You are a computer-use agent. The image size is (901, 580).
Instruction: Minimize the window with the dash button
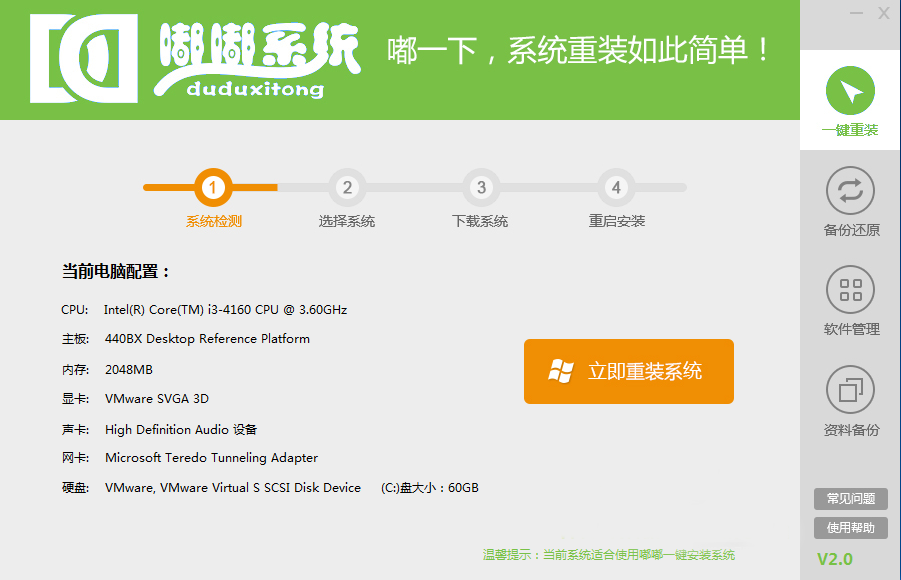click(x=857, y=13)
